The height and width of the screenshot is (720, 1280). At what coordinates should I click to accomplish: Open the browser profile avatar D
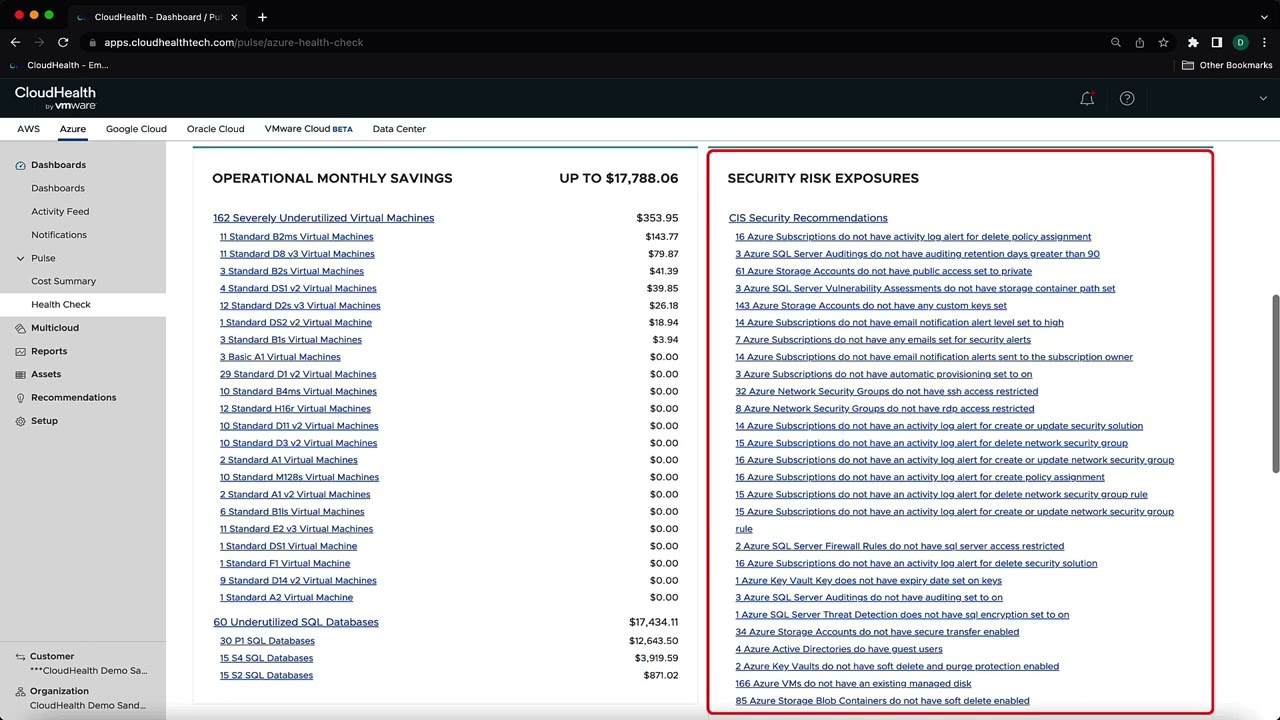point(1241,42)
